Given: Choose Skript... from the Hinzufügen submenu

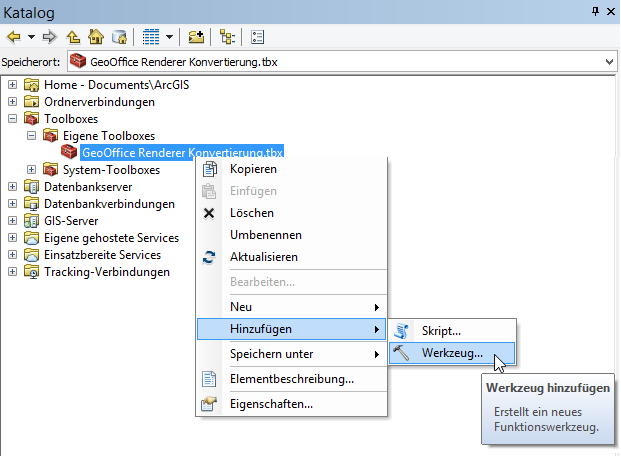Looking at the screenshot, I should [441, 330].
